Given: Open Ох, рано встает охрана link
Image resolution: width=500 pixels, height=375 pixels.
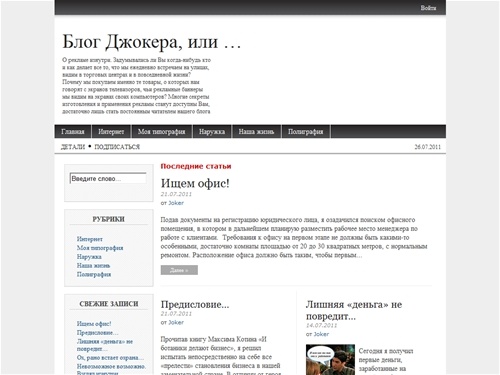Looking at the screenshot, I should [110, 358].
